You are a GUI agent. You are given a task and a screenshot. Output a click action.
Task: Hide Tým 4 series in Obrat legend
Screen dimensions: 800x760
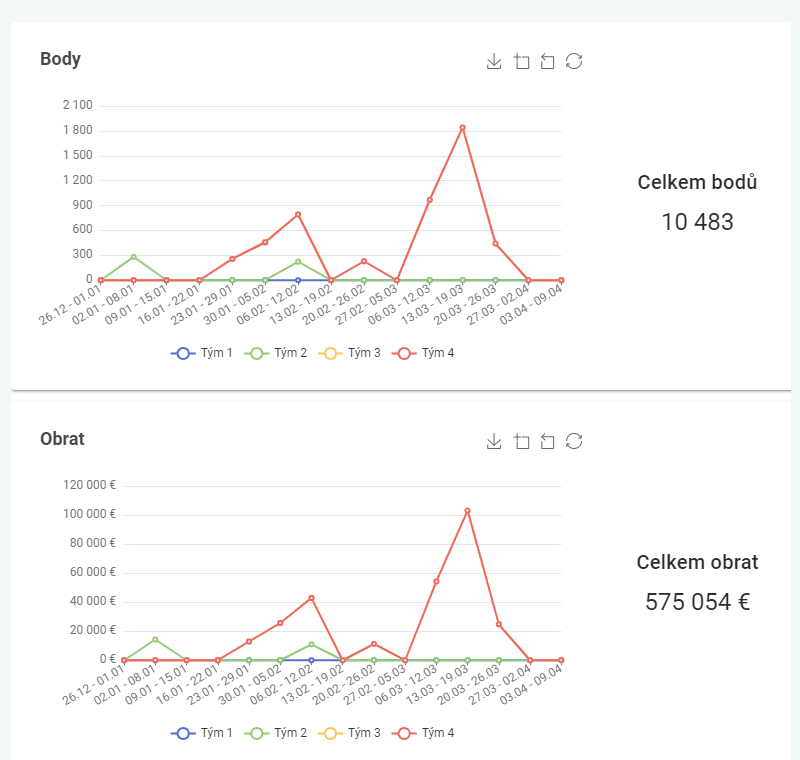click(424, 733)
